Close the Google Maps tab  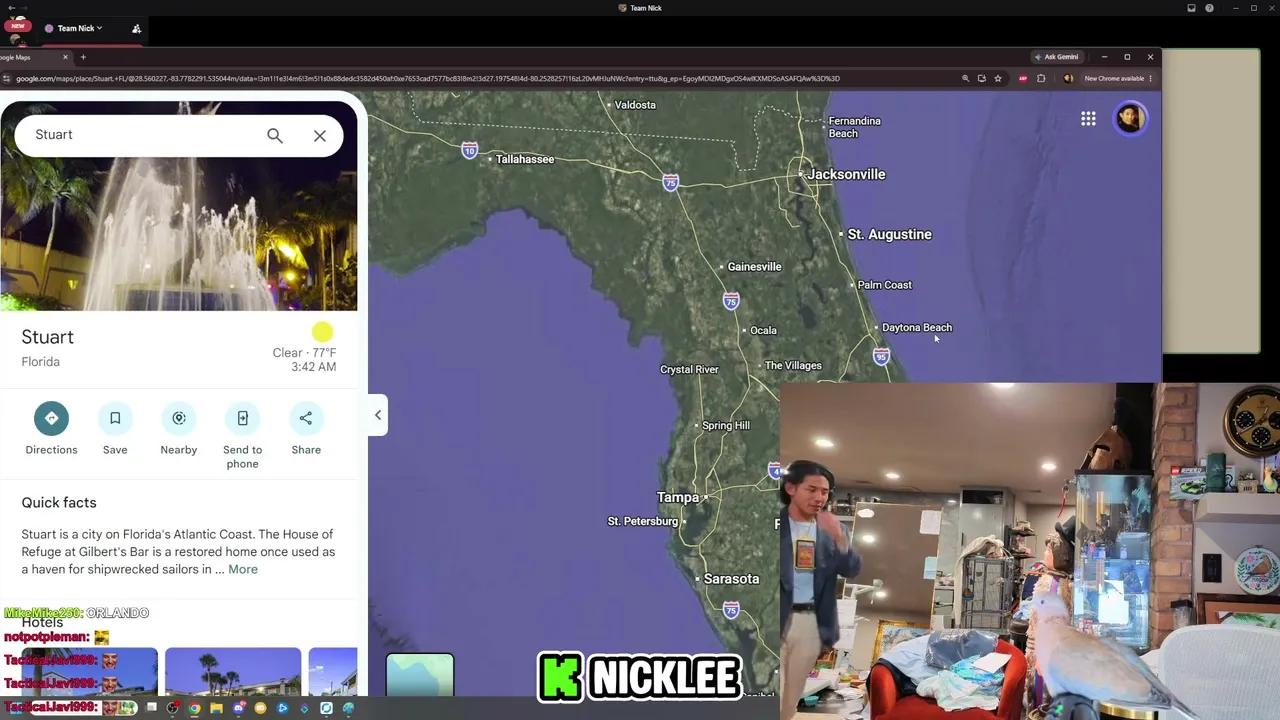65,57
